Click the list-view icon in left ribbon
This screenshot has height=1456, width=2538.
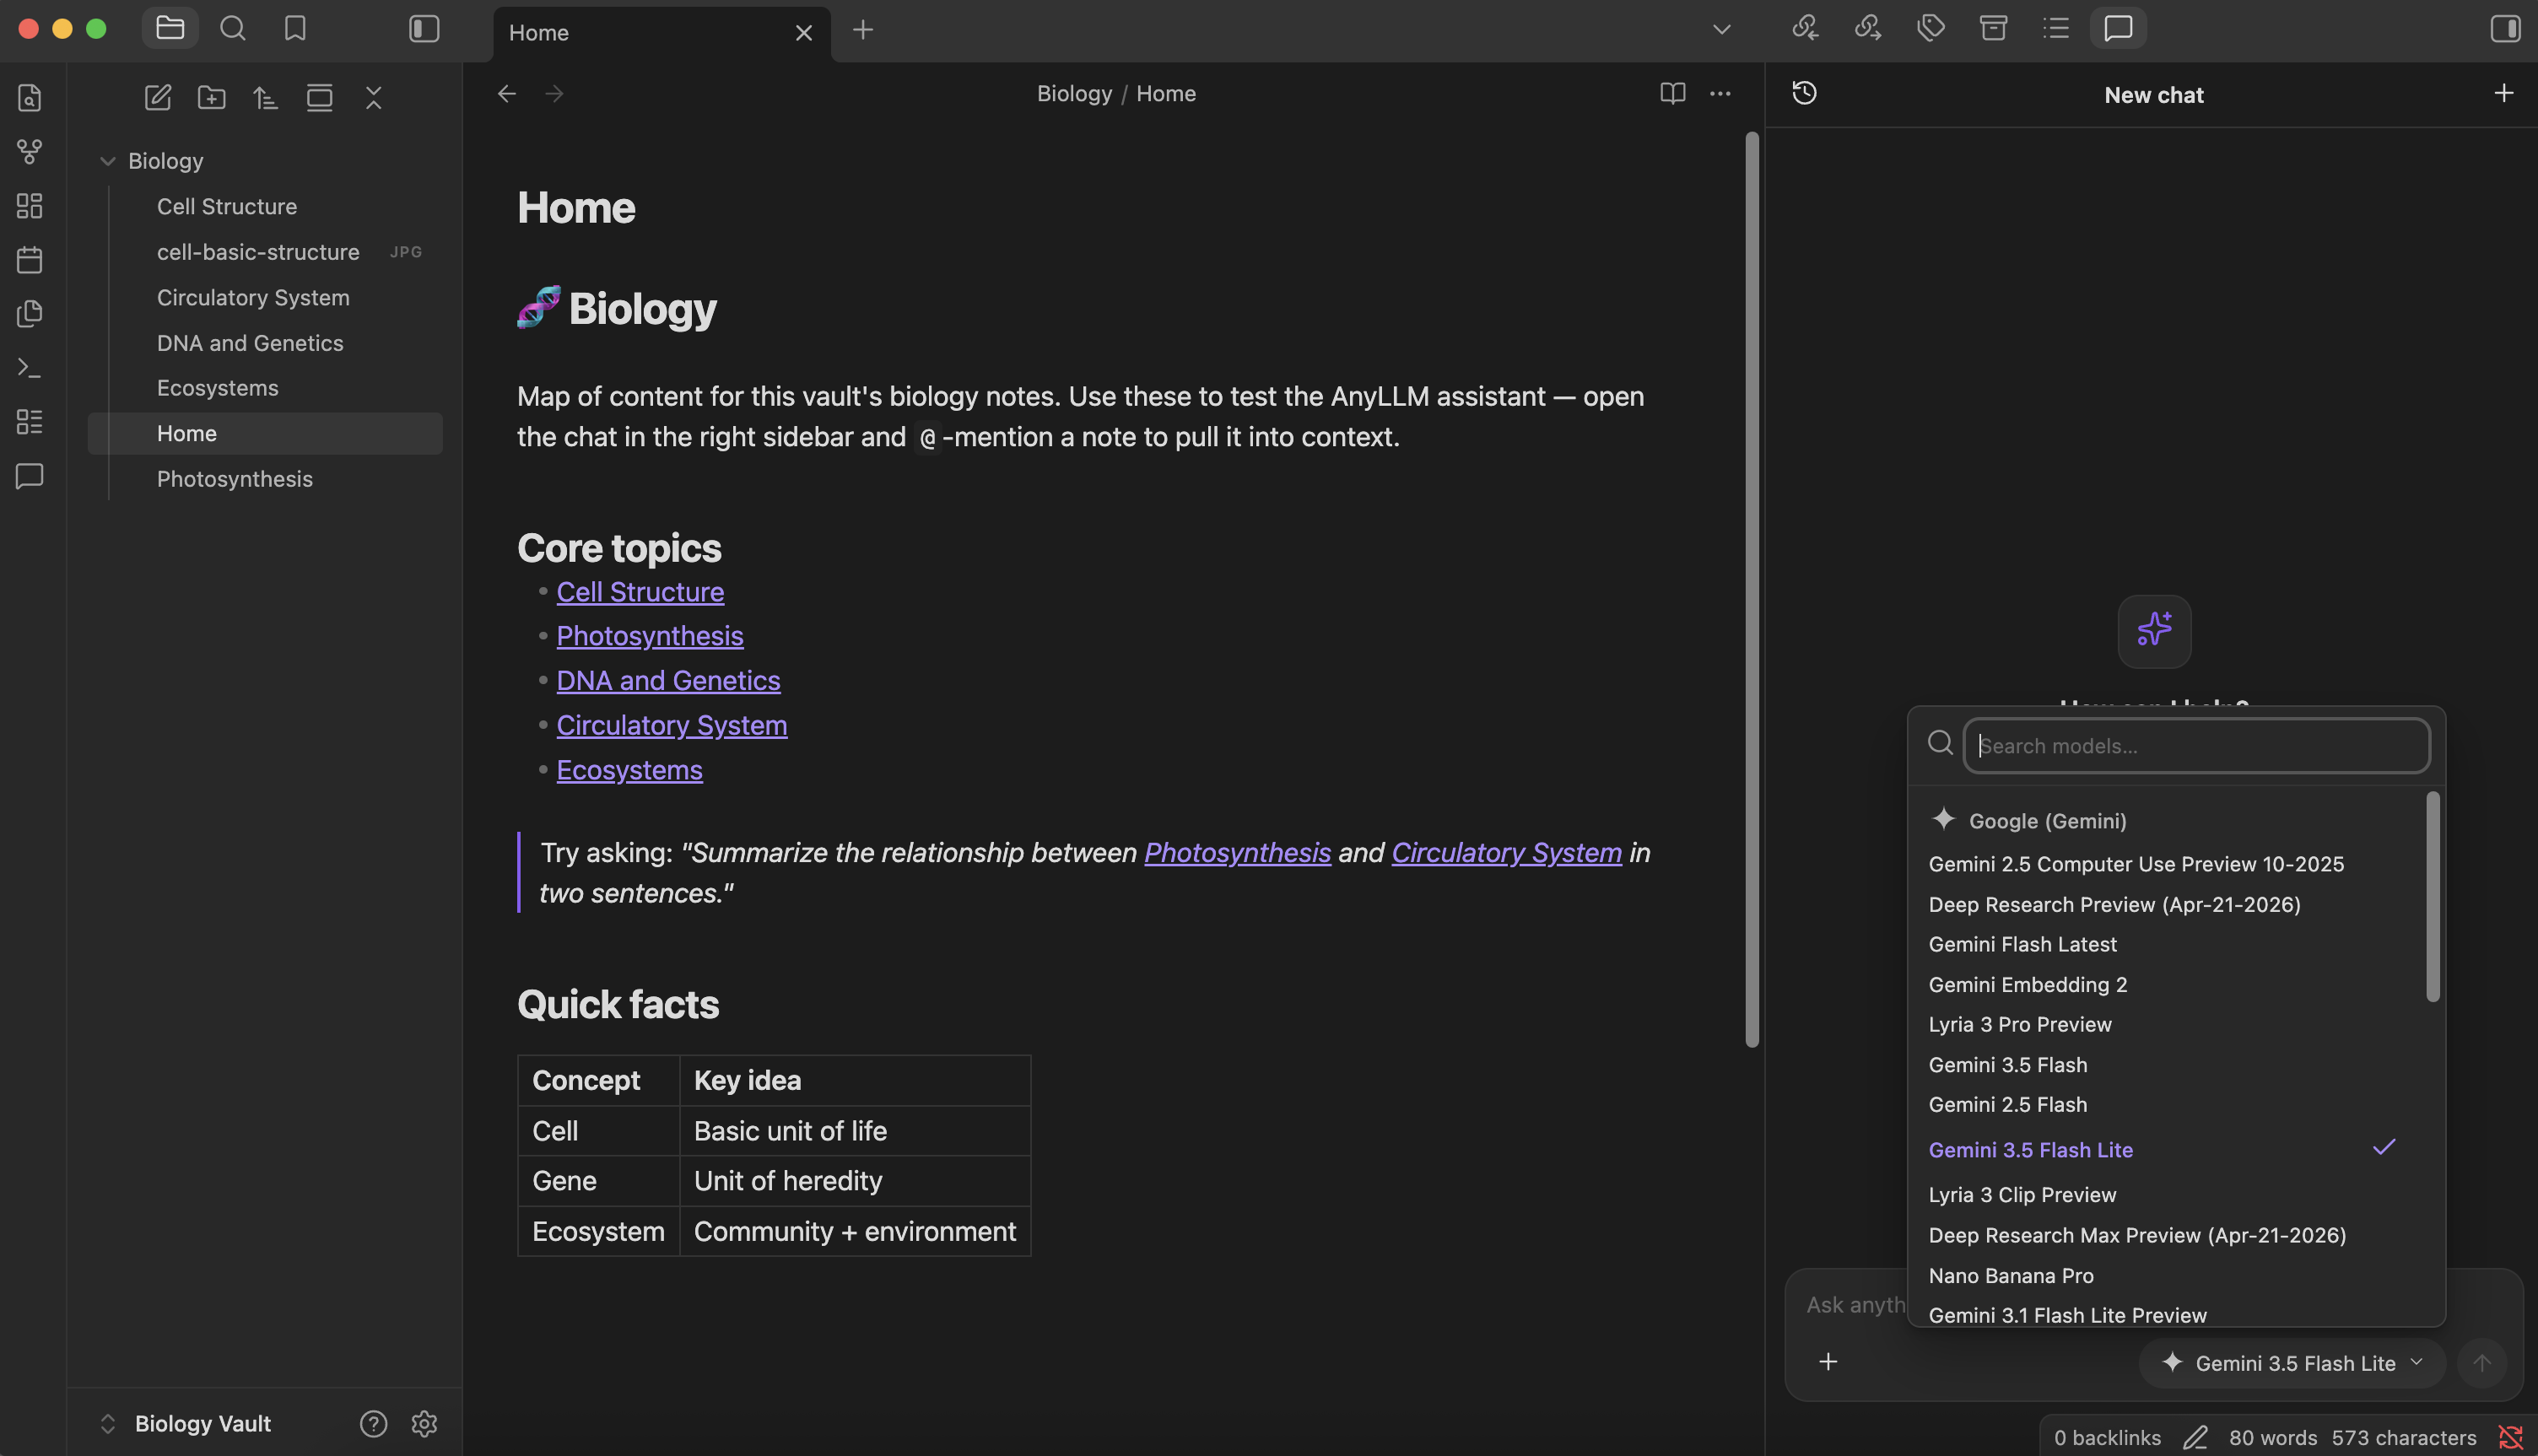click(30, 422)
